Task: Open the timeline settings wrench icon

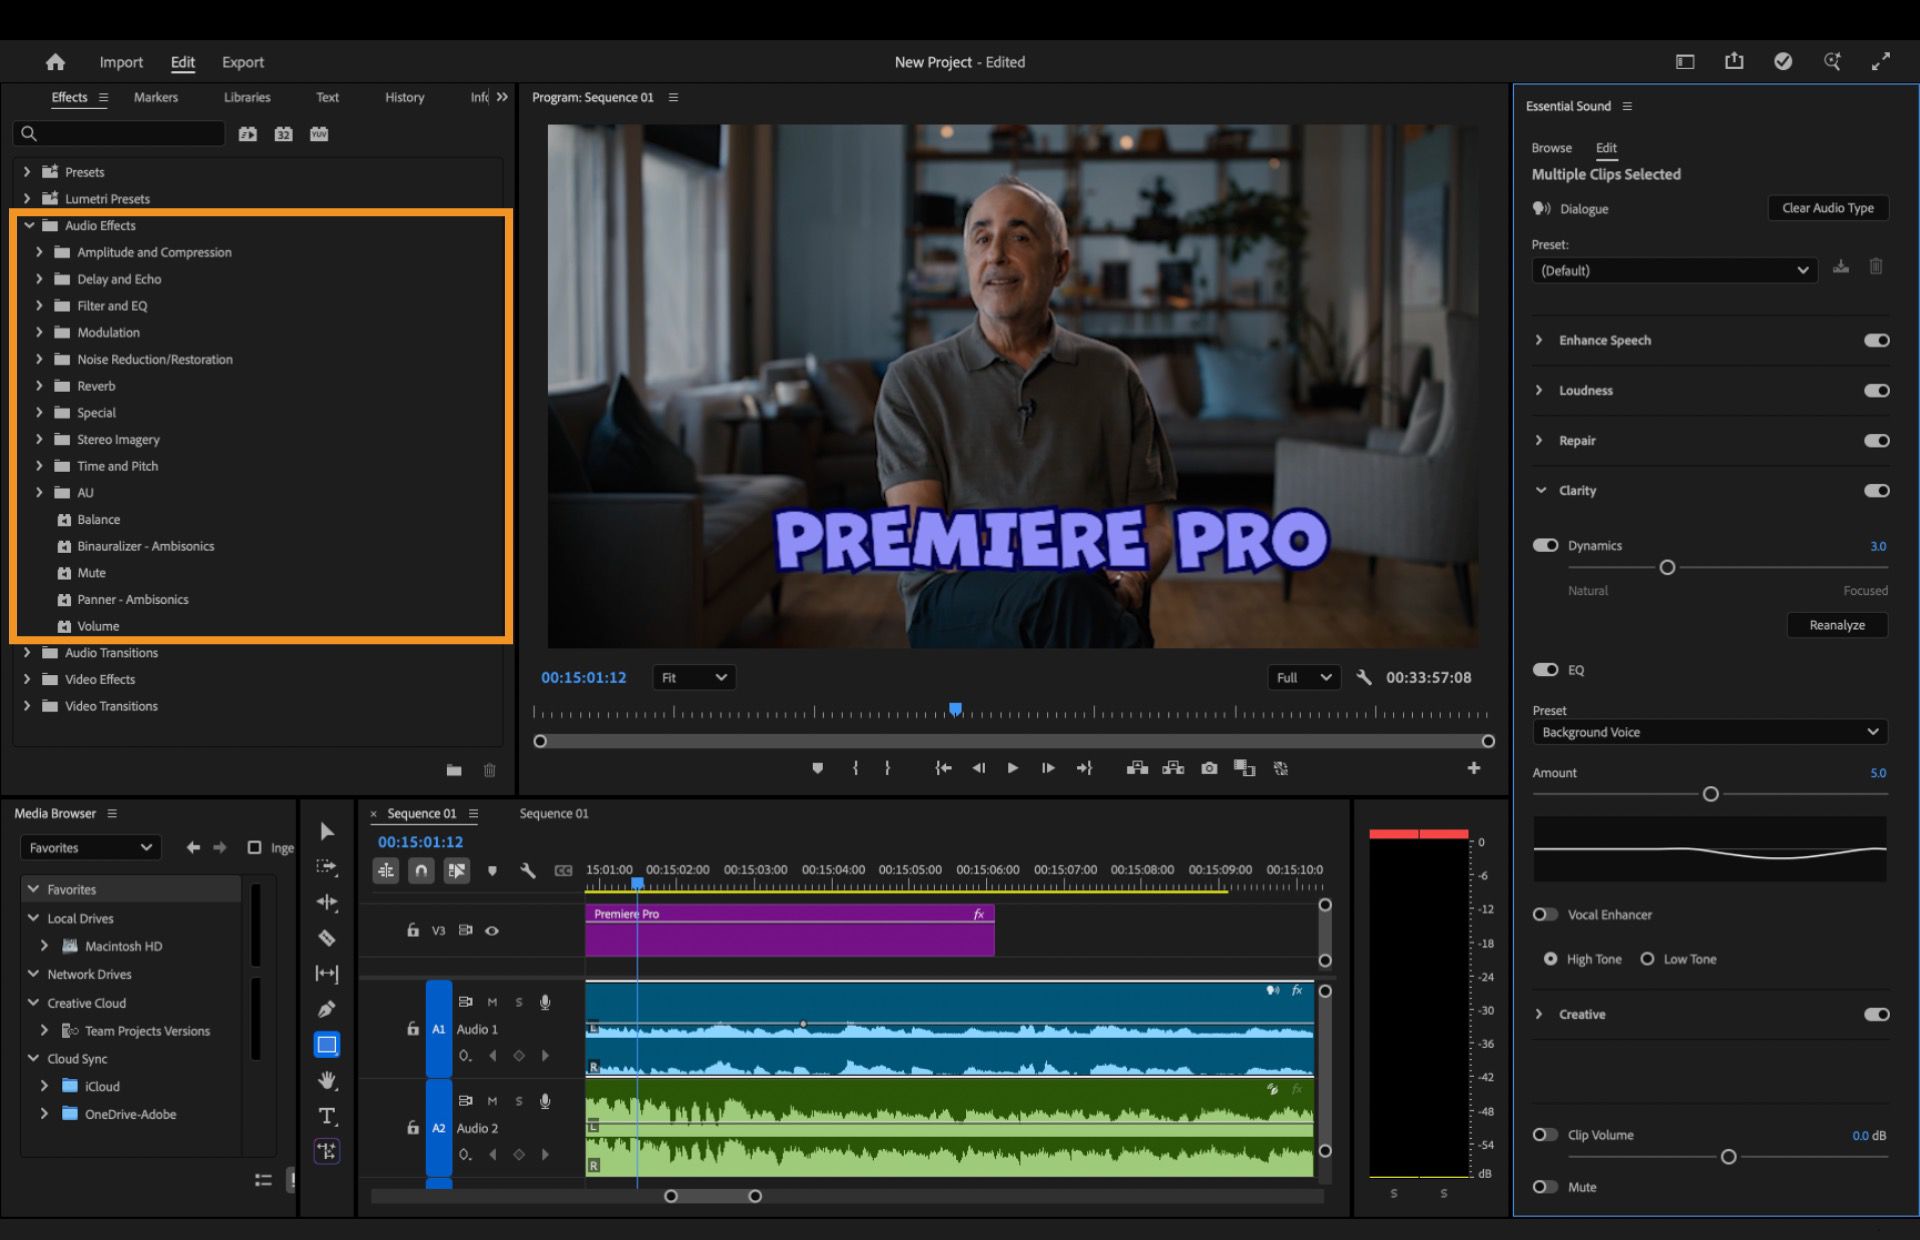Action: (x=528, y=870)
